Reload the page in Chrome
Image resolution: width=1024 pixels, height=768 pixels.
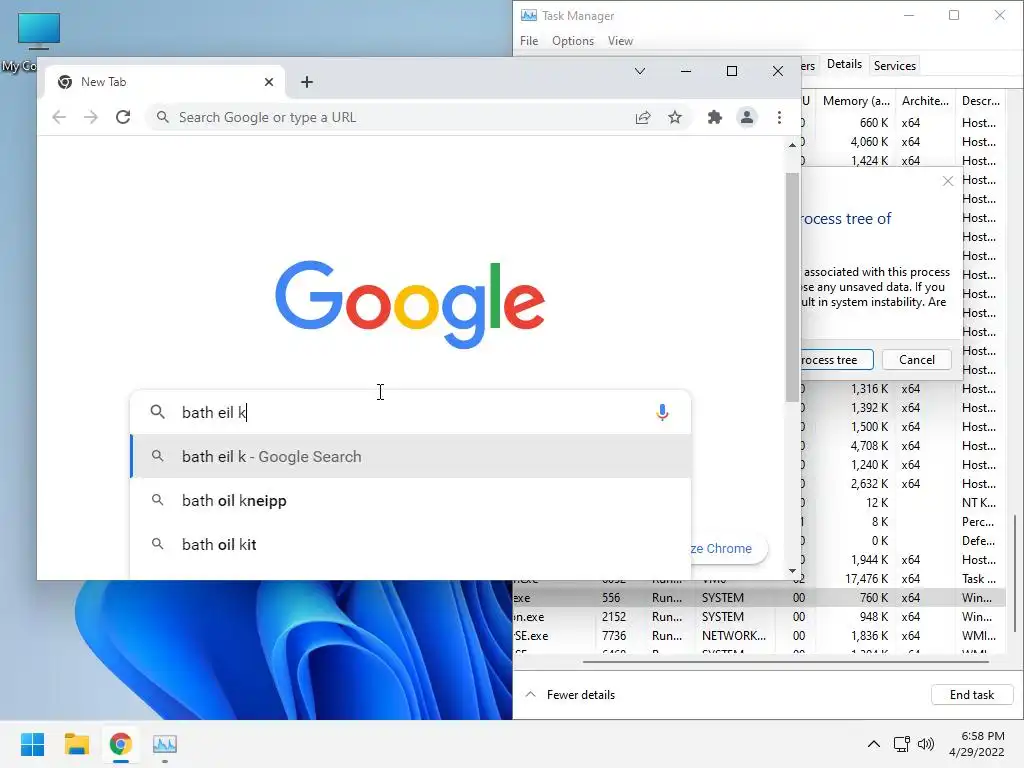[x=123, y=118]
